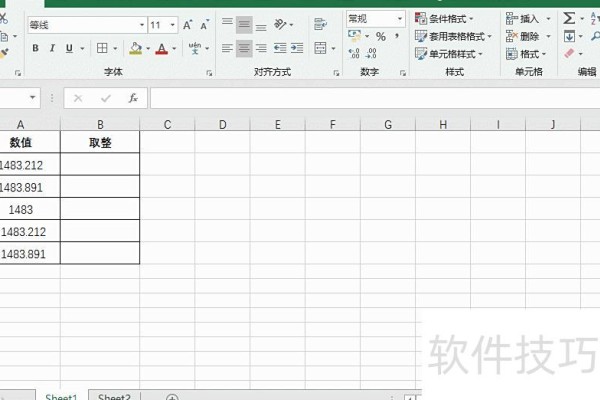This screenshot has width=600, height=400.
Task: Toggle italic formatting
Action: click(52, 48)
